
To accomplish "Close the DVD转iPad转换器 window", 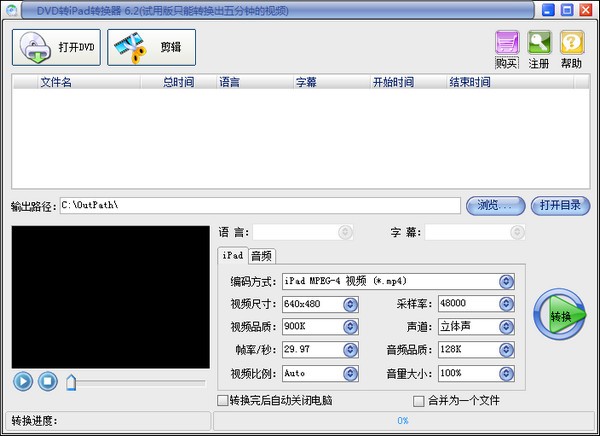I will point(586,10).
